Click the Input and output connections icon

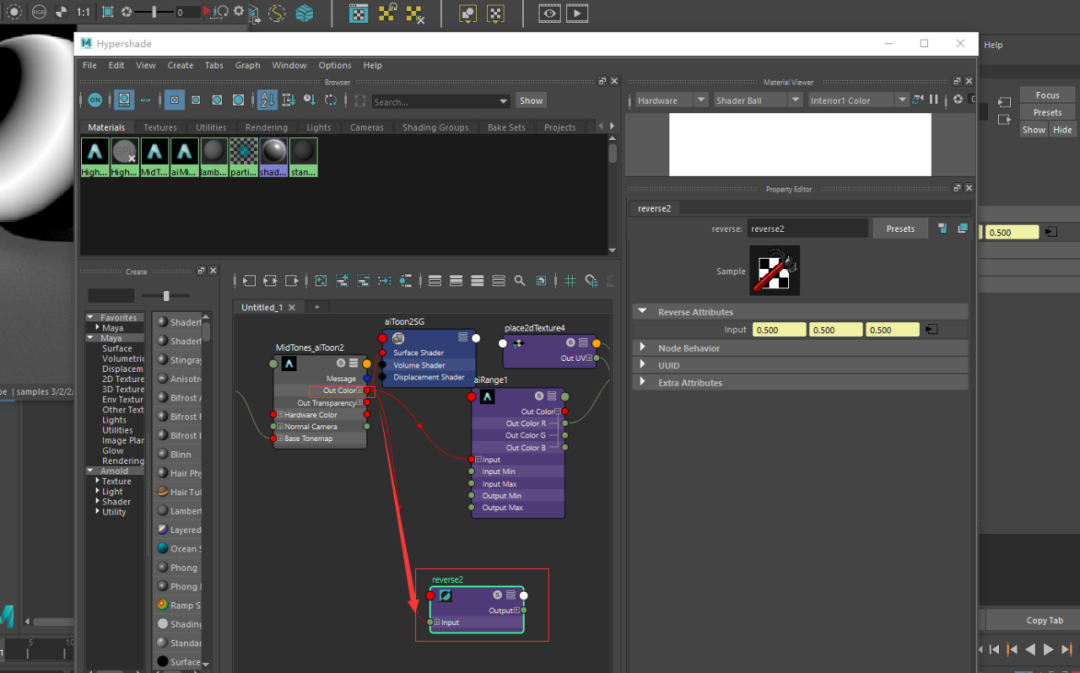(x=270, y=281)
